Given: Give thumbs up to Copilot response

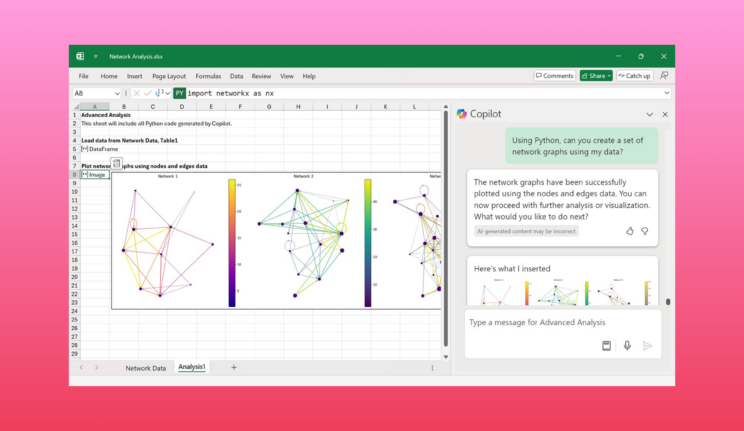Looking at the screenshot, I should (x=630, y=231).
